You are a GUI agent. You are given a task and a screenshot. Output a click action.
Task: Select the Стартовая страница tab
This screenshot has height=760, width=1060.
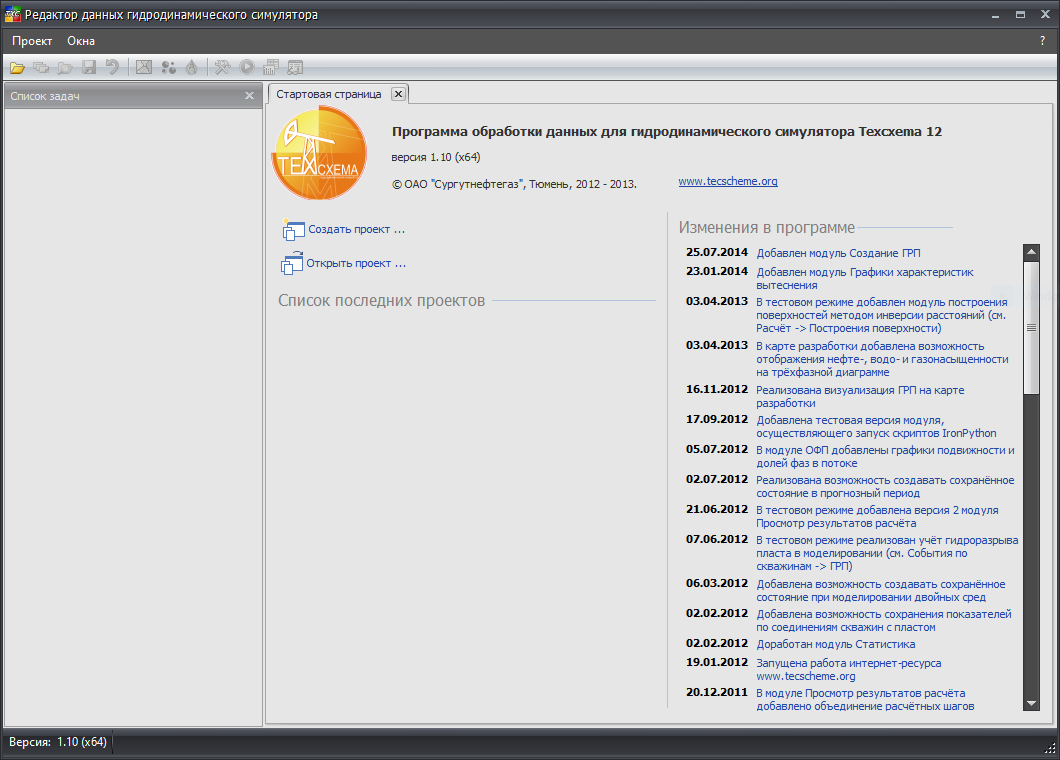pos(329,94)
